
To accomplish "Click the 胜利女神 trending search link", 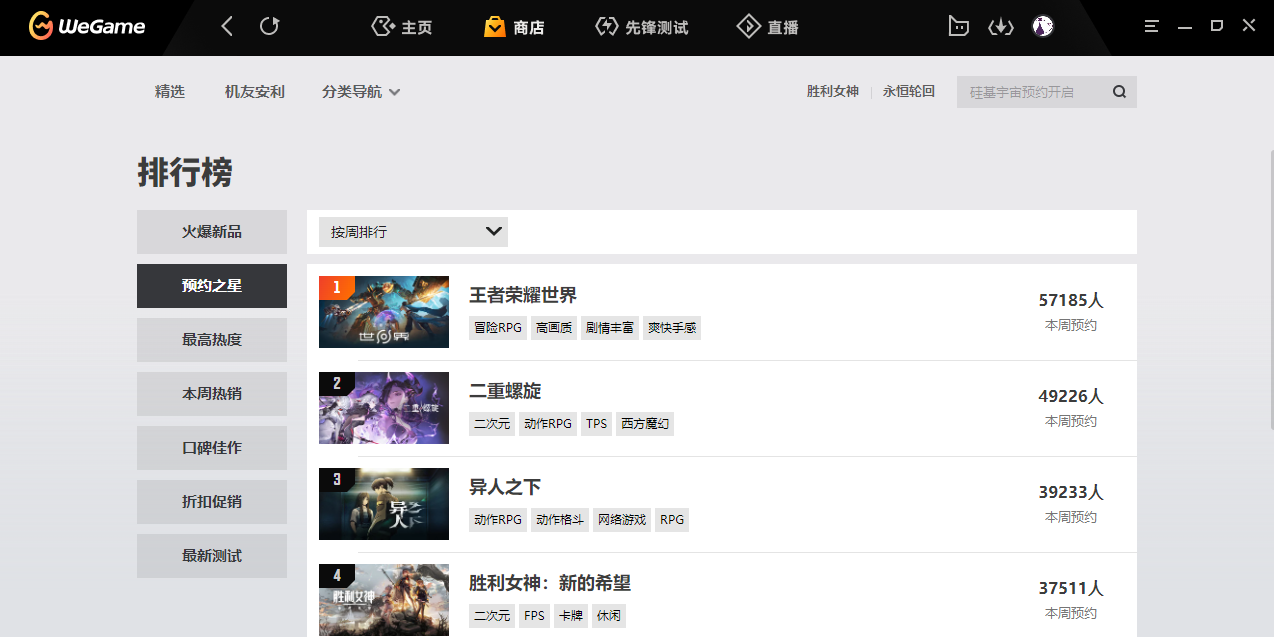I will click(x=832, y=92).
